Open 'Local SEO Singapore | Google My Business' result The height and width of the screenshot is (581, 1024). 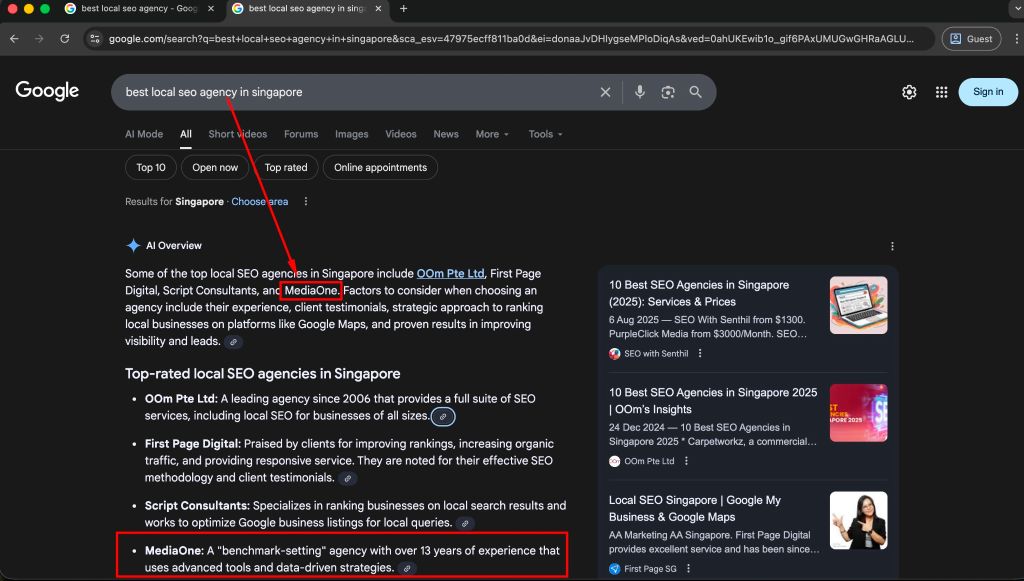pyautogui.click(x=695, y=509)
